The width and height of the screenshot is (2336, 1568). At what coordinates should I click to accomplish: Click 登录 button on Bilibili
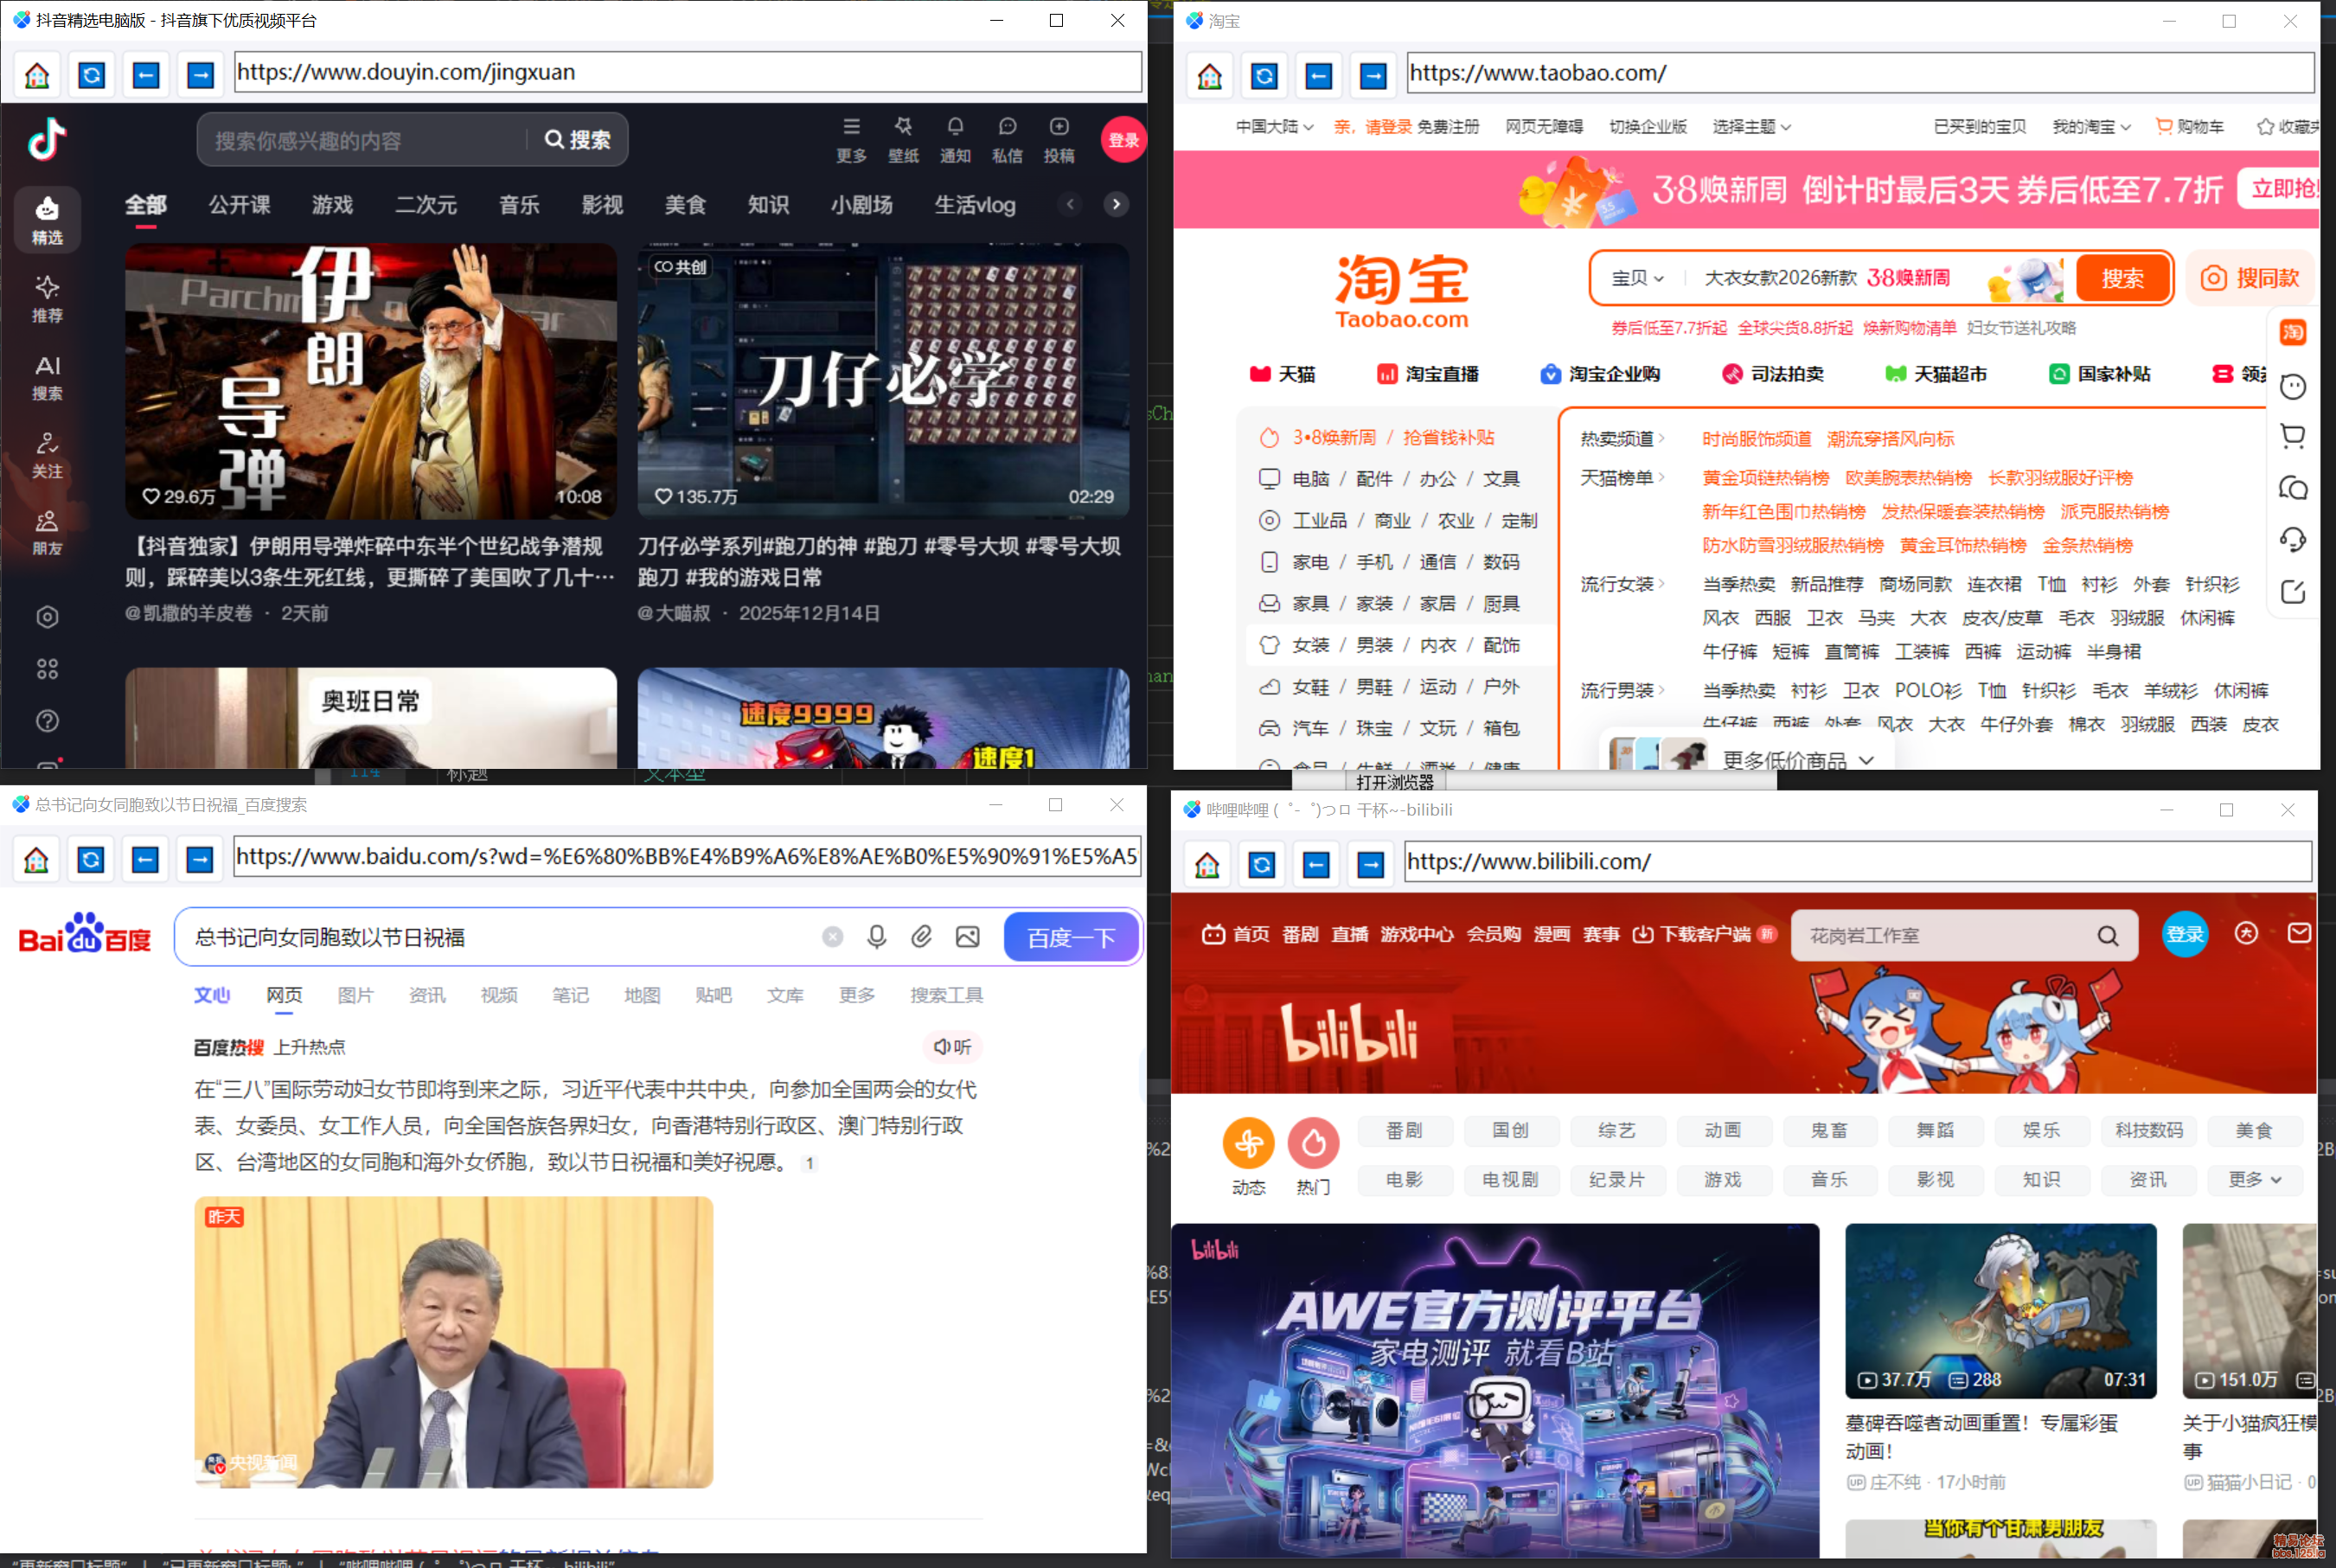click(2185, 934)
